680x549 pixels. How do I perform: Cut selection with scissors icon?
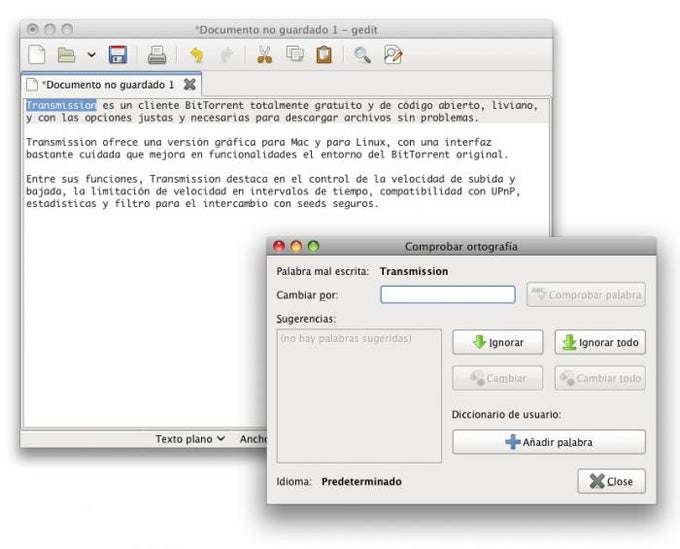265,55
